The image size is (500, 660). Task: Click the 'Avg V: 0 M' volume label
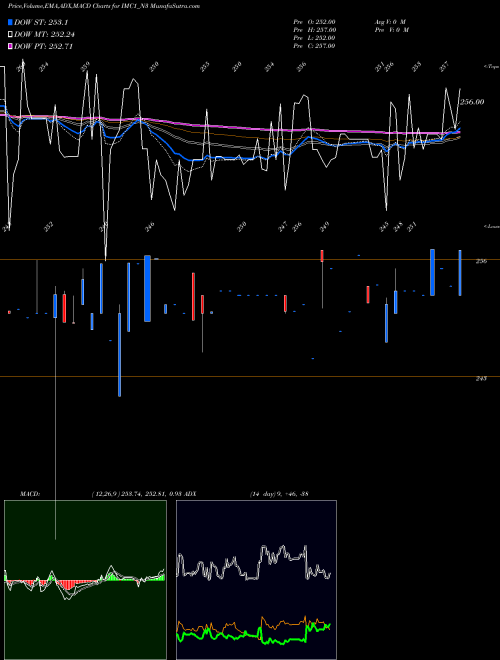[x=392, y=21]
